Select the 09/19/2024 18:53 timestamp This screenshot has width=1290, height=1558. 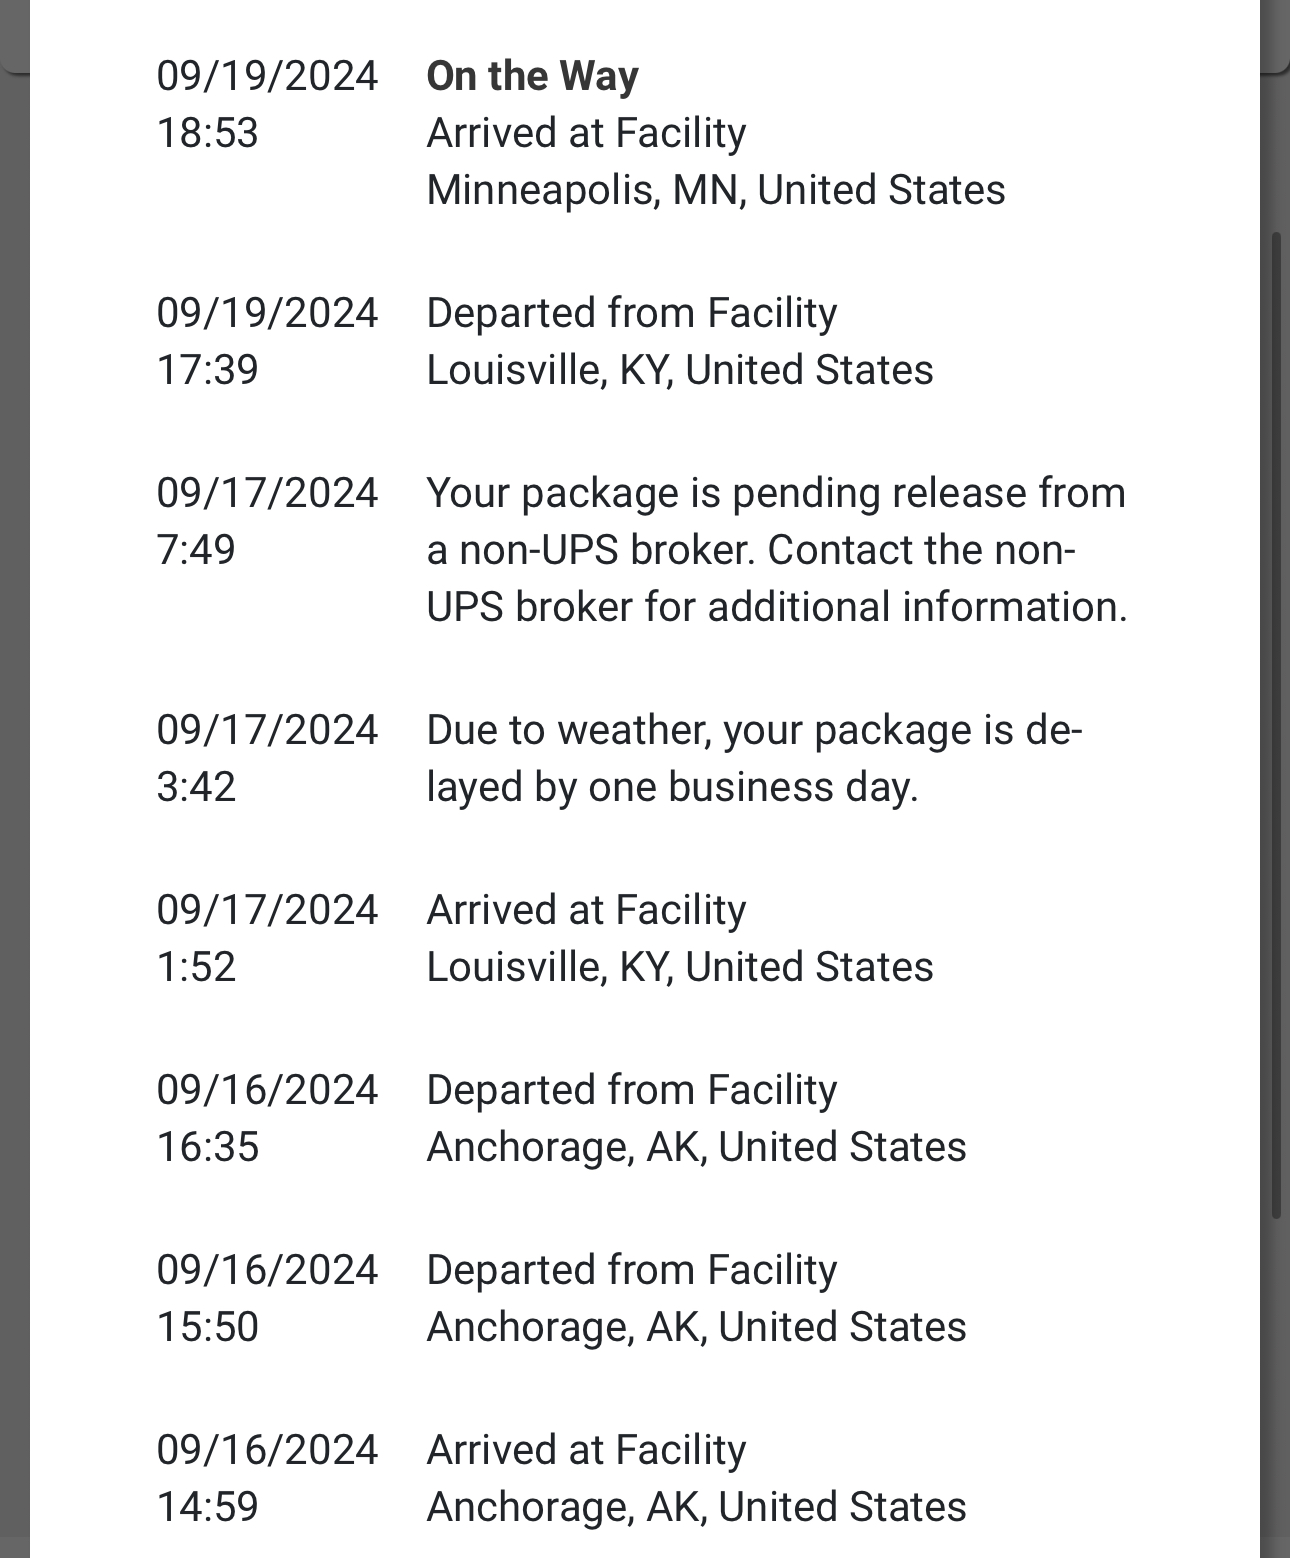coord(267,104)
